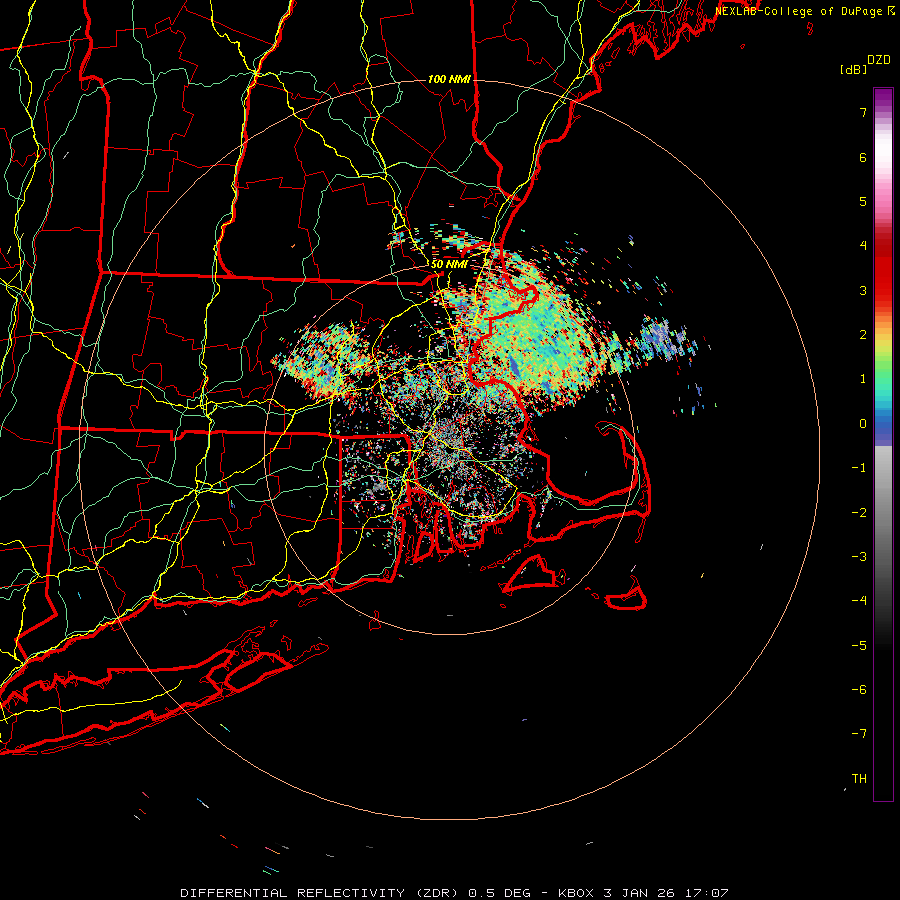
Task: Click the 100 NMI range ring label
Action: (449, 79)
